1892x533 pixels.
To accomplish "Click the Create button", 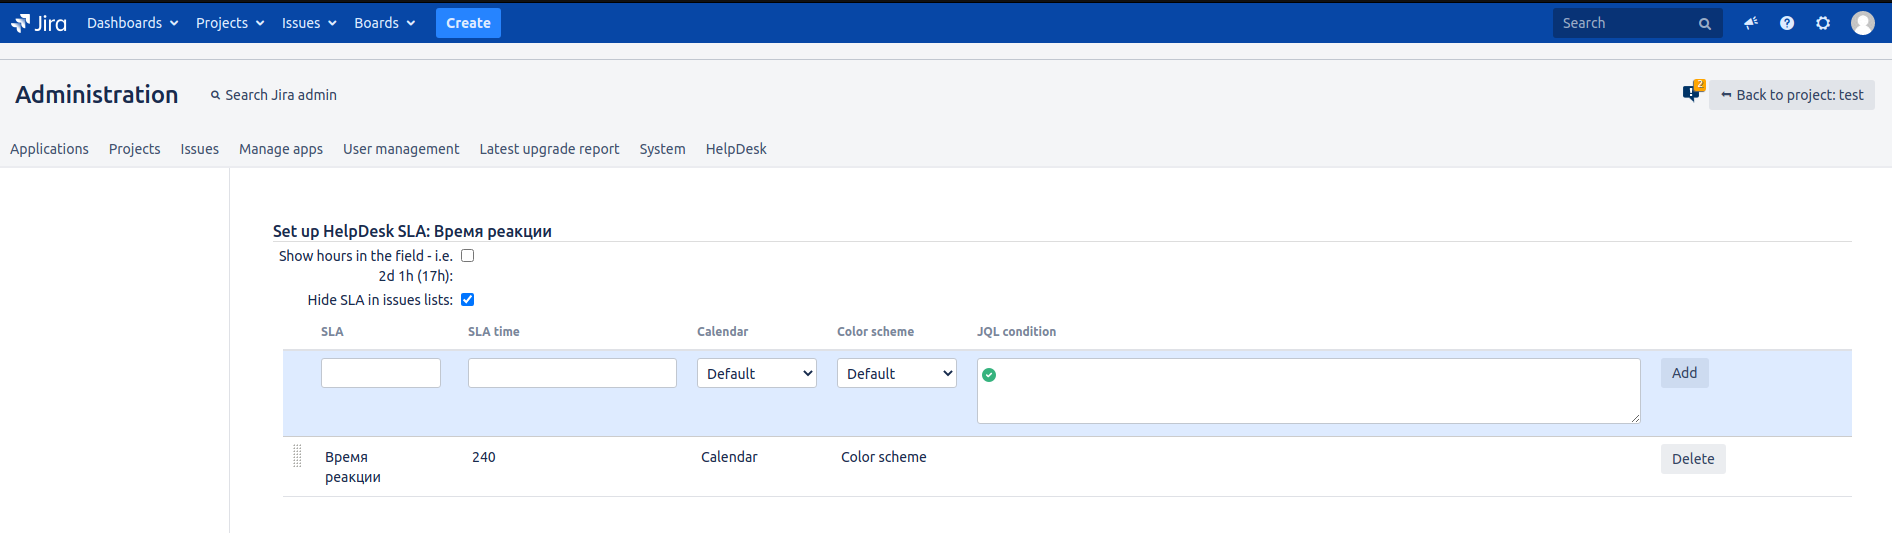I will point(468,23).
